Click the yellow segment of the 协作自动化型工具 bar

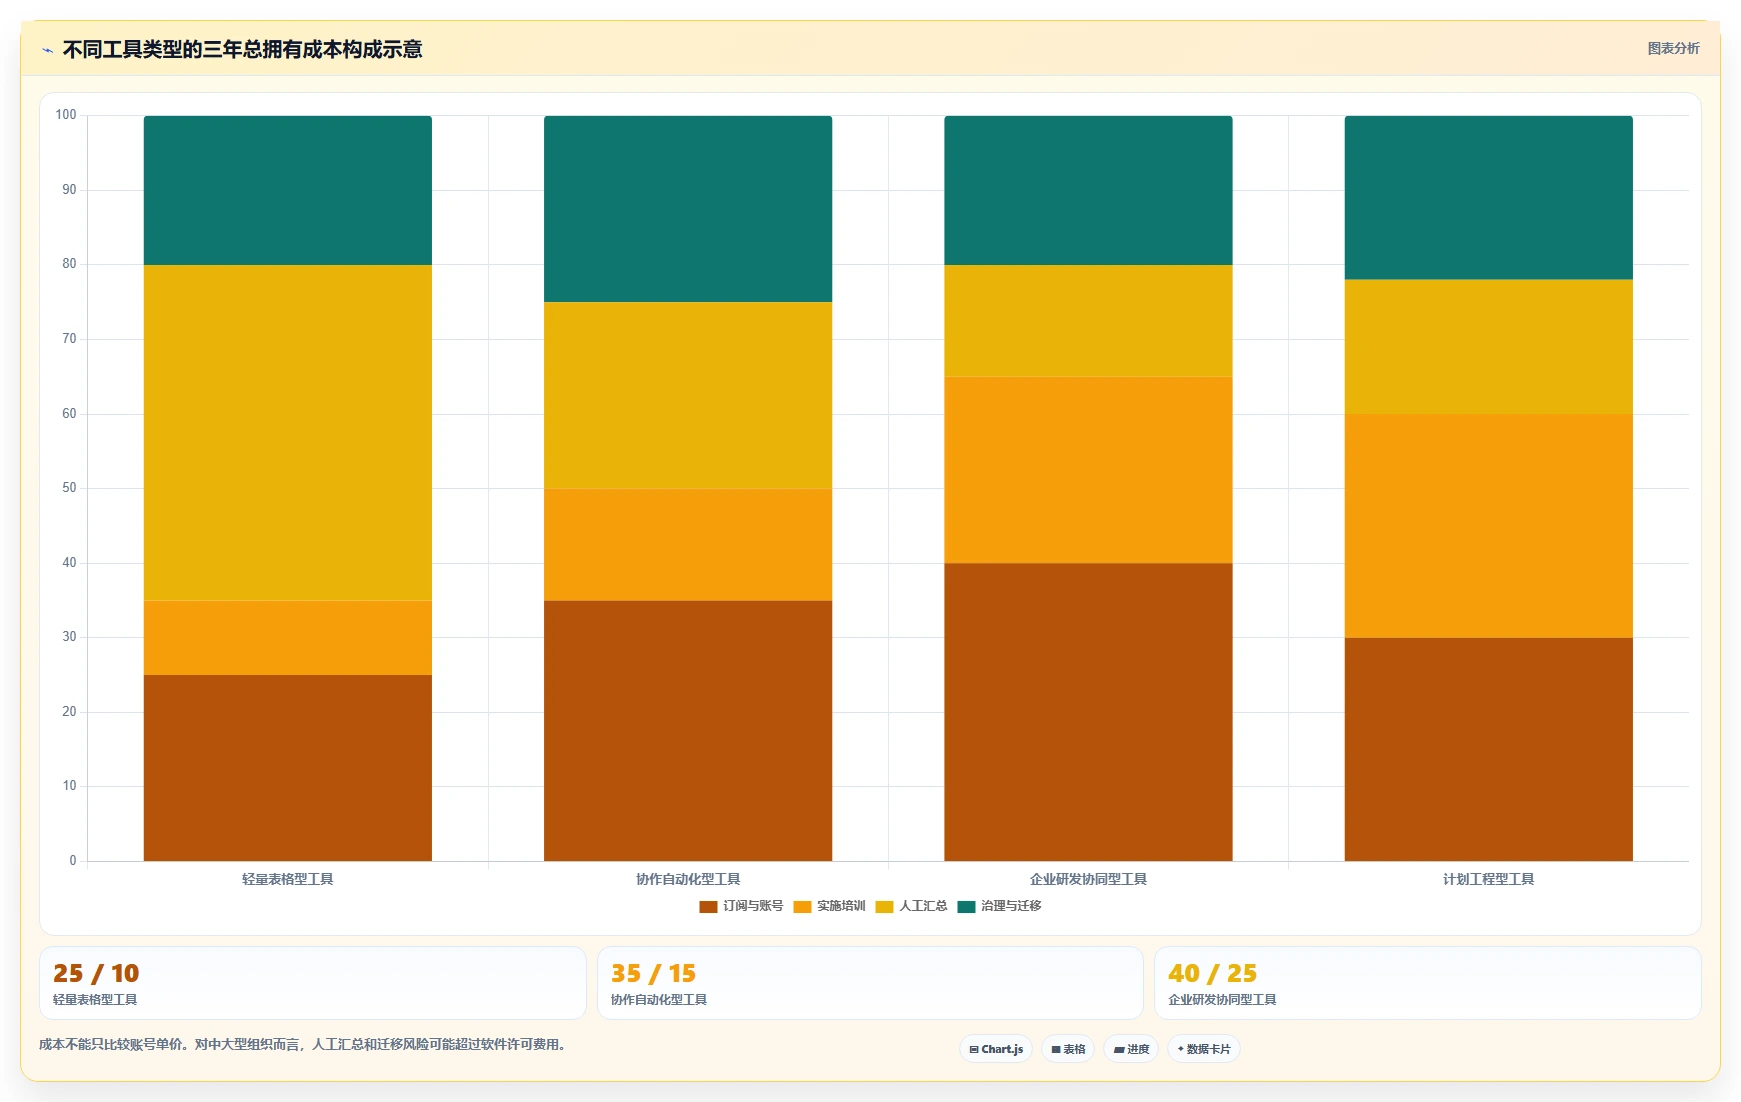688,395
